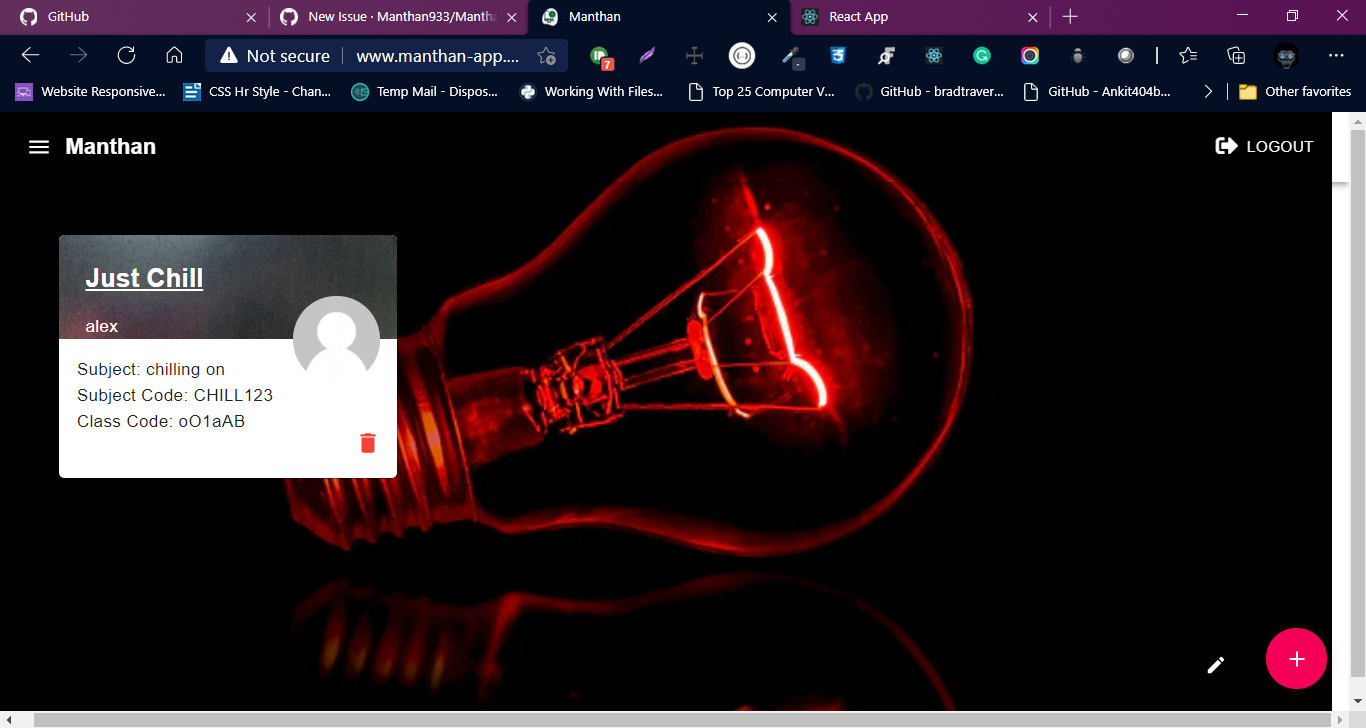Click the Manthan app title
This screenshot has width=1366, height=728.
(x=111, y=147)
